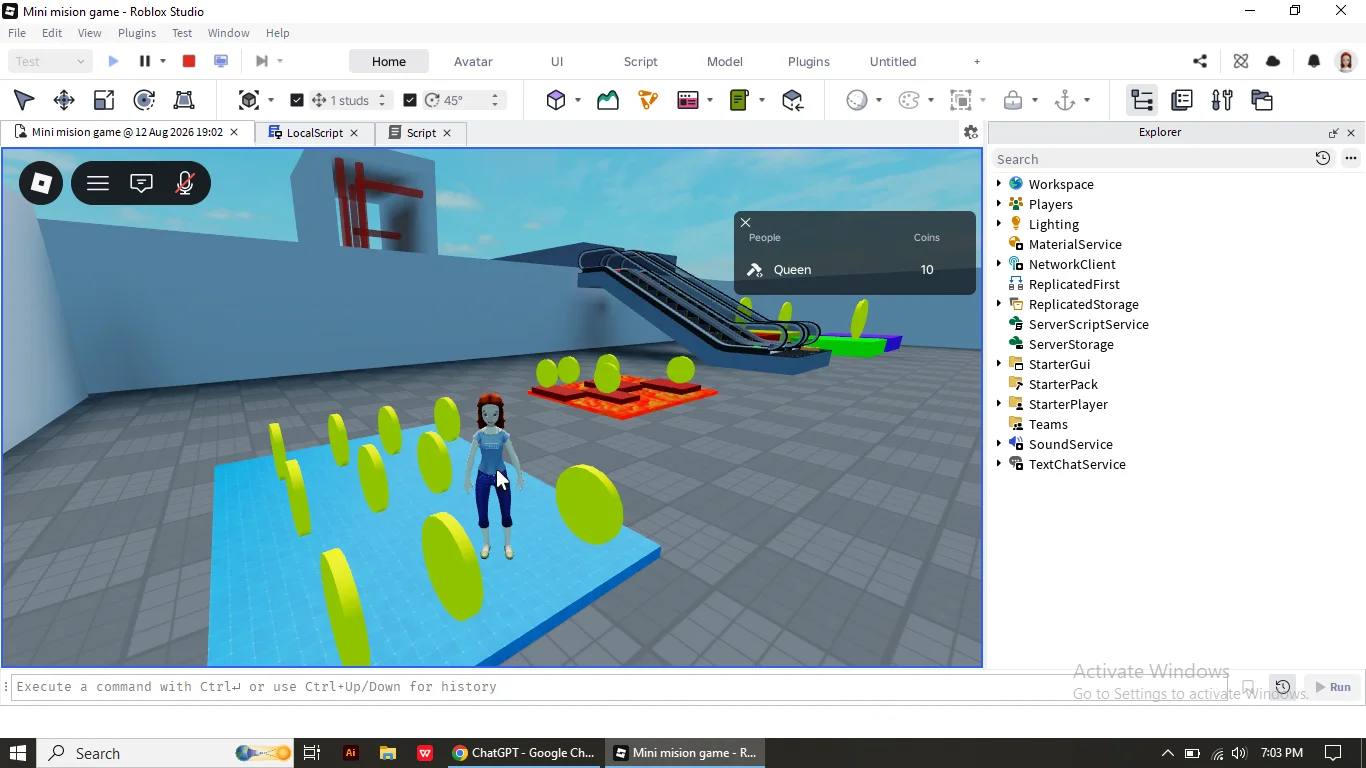Open ChatGPT Chrome window from taskbar
Screen dimensions: 1366x768
pos(523,753)
